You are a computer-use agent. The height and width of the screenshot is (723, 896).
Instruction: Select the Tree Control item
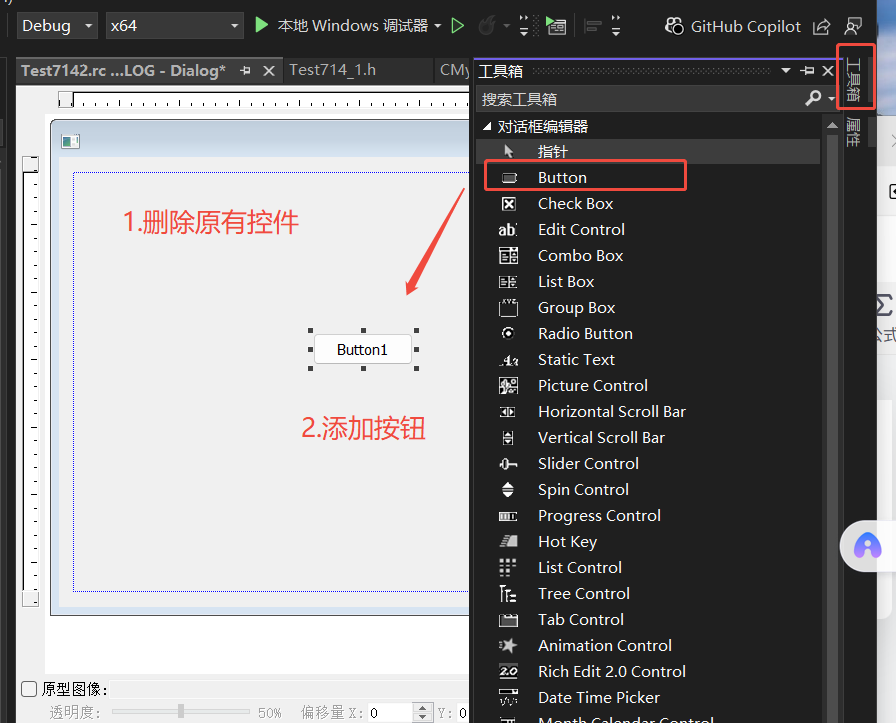[647, 593]
